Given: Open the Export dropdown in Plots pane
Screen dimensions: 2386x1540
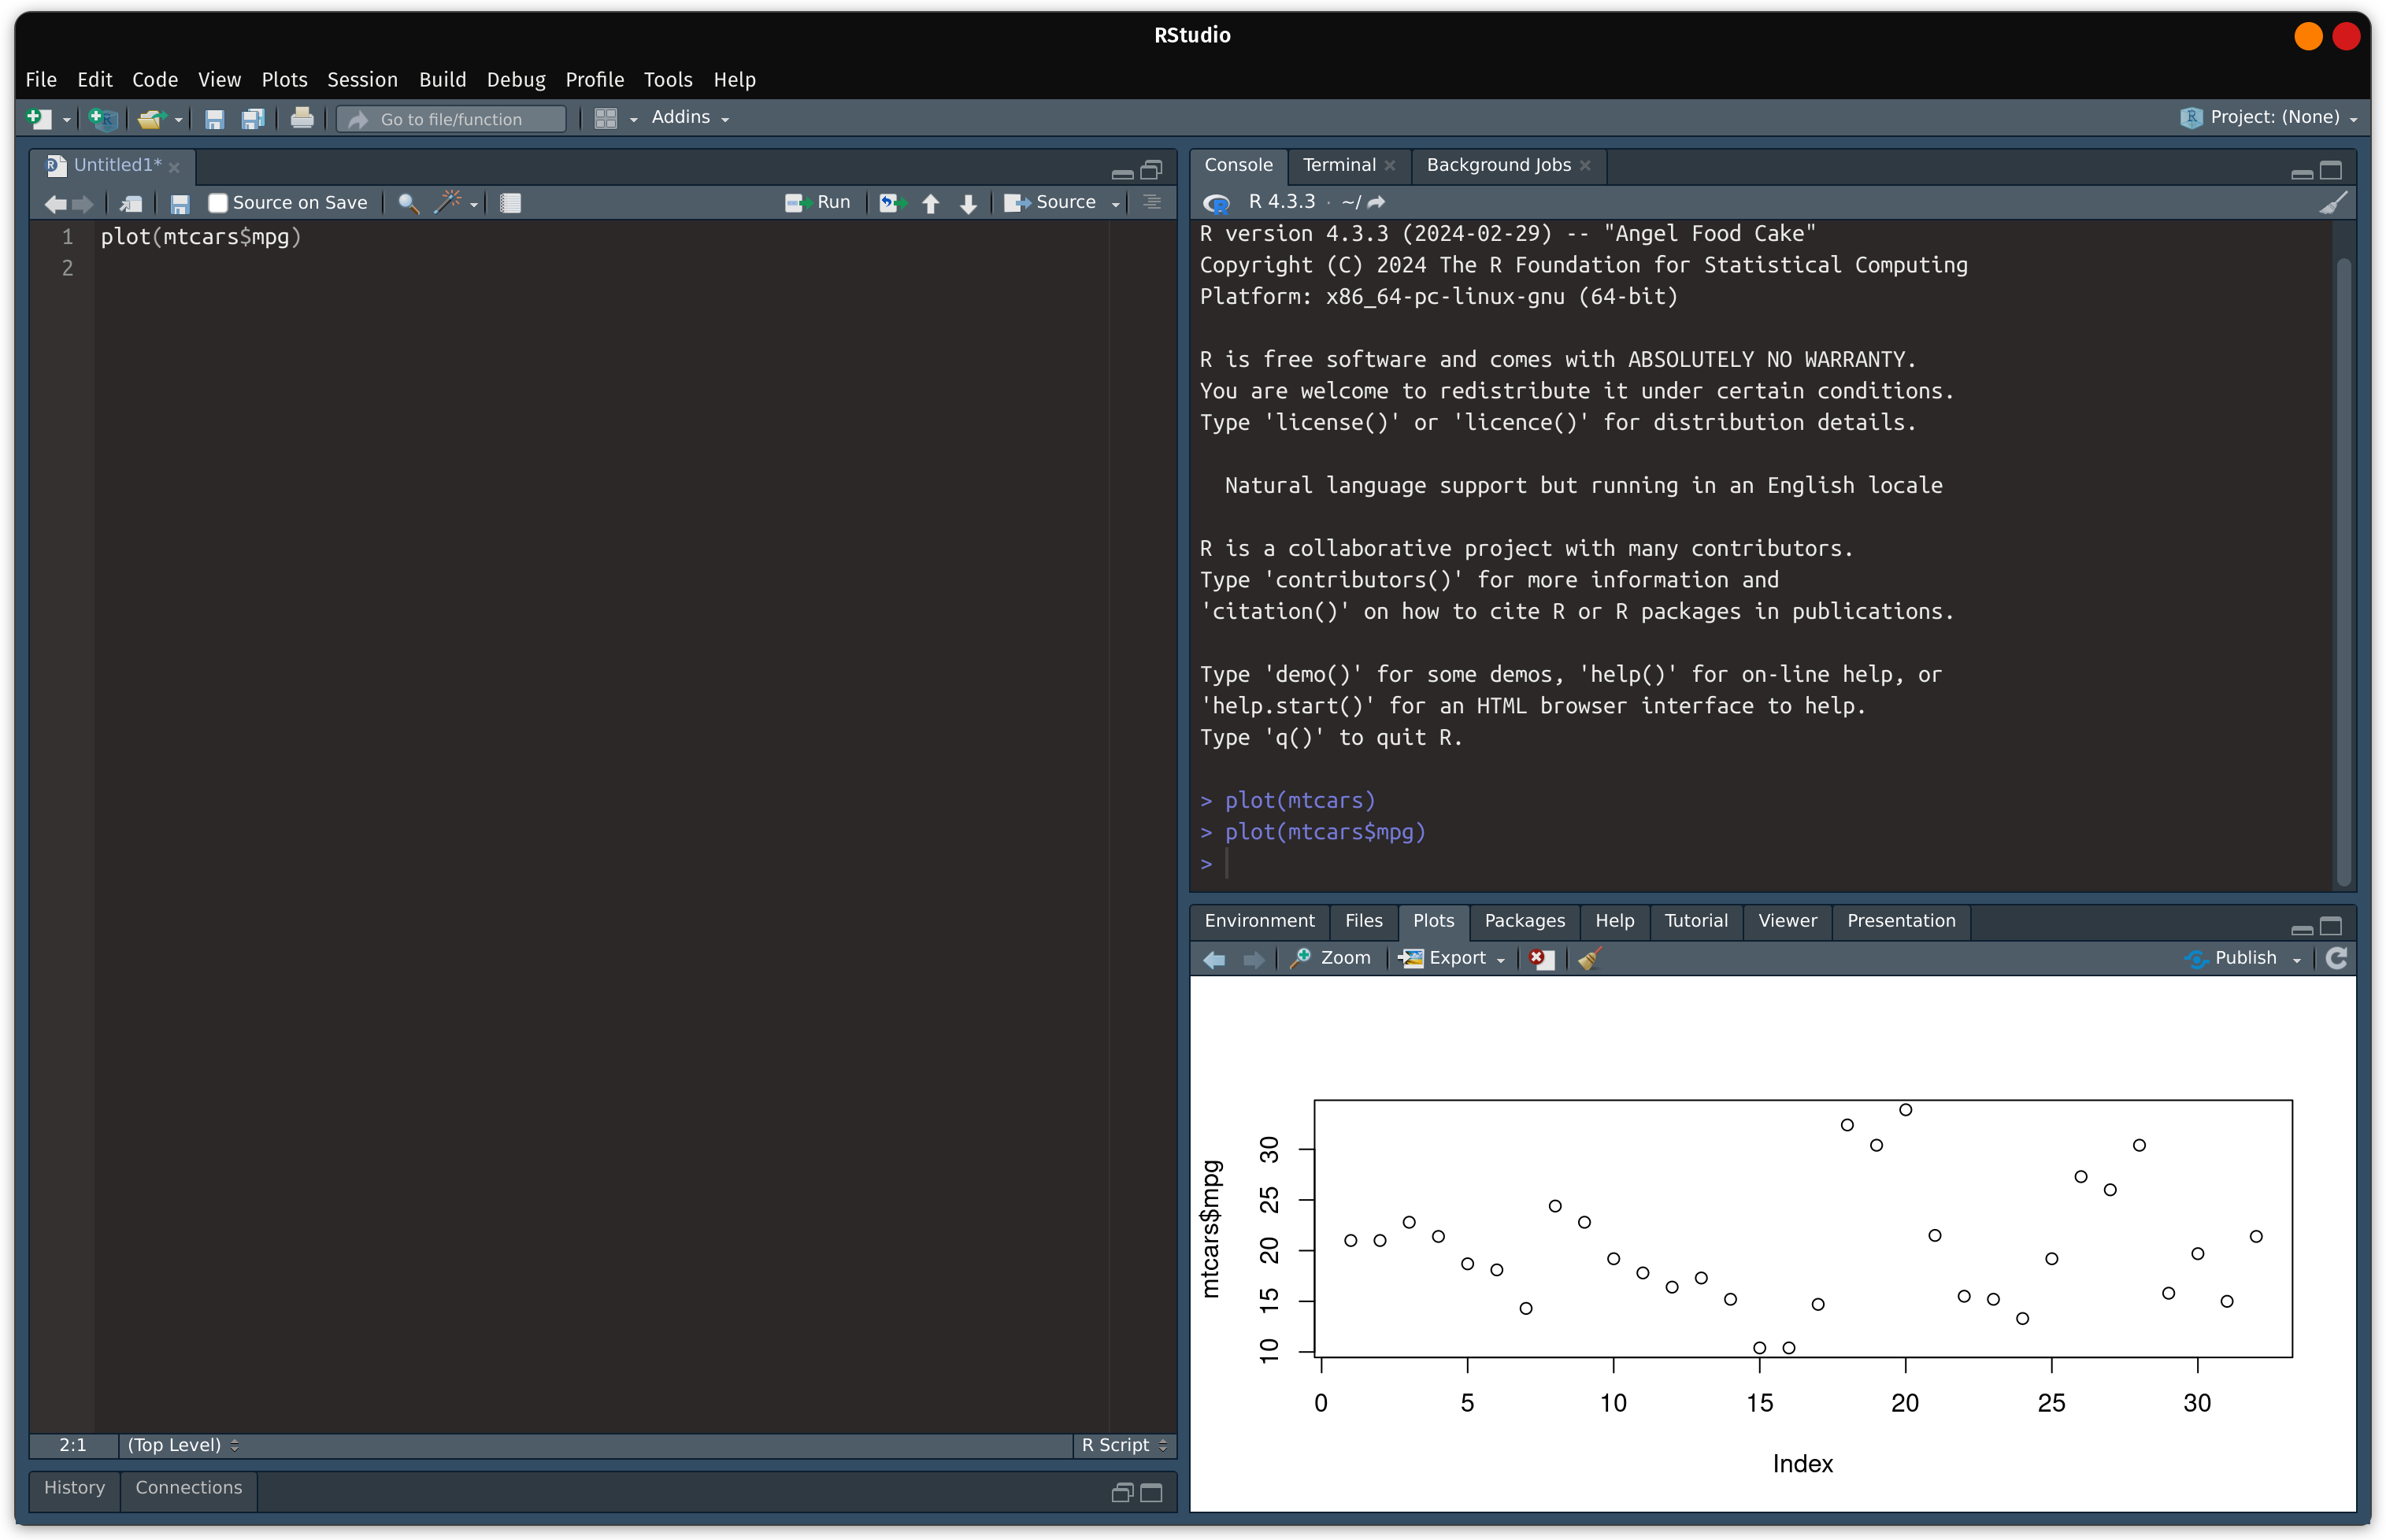Looking at the screenshot, I should click(x=1451, y=958).
